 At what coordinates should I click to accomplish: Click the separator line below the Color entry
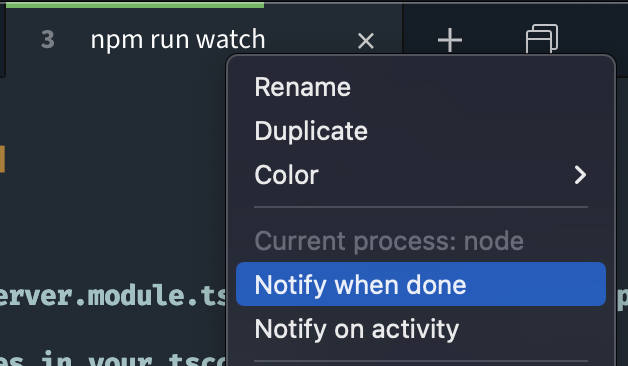coord(421,207)
